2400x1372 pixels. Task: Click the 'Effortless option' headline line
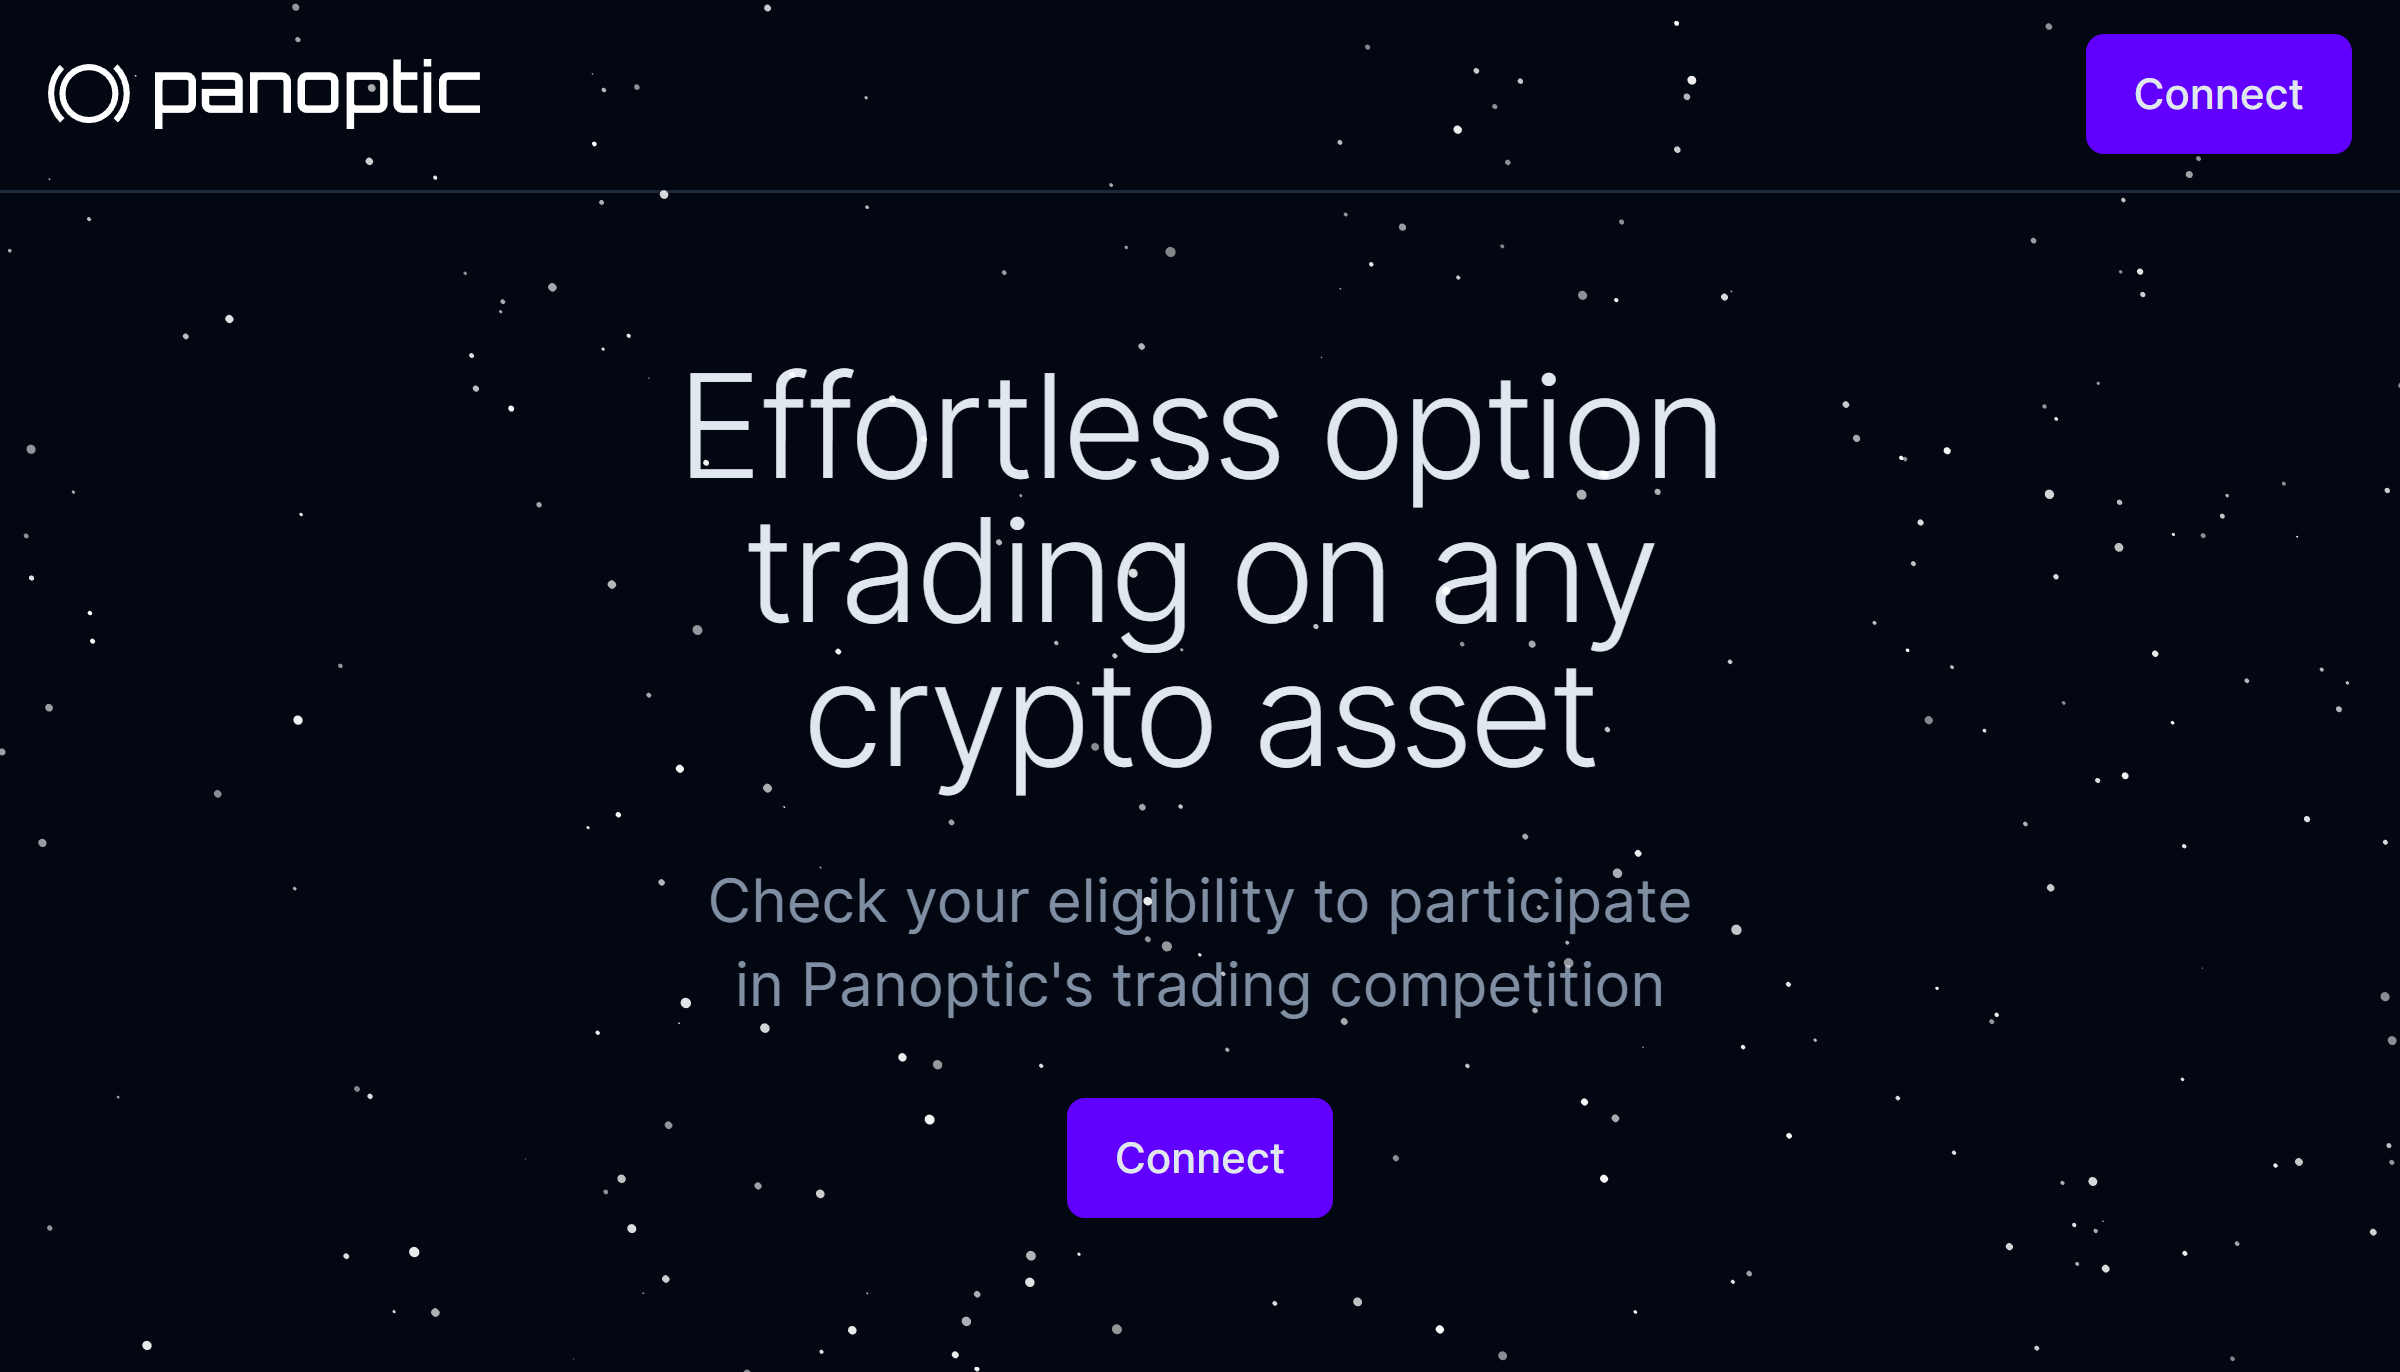coord(1201,433)
